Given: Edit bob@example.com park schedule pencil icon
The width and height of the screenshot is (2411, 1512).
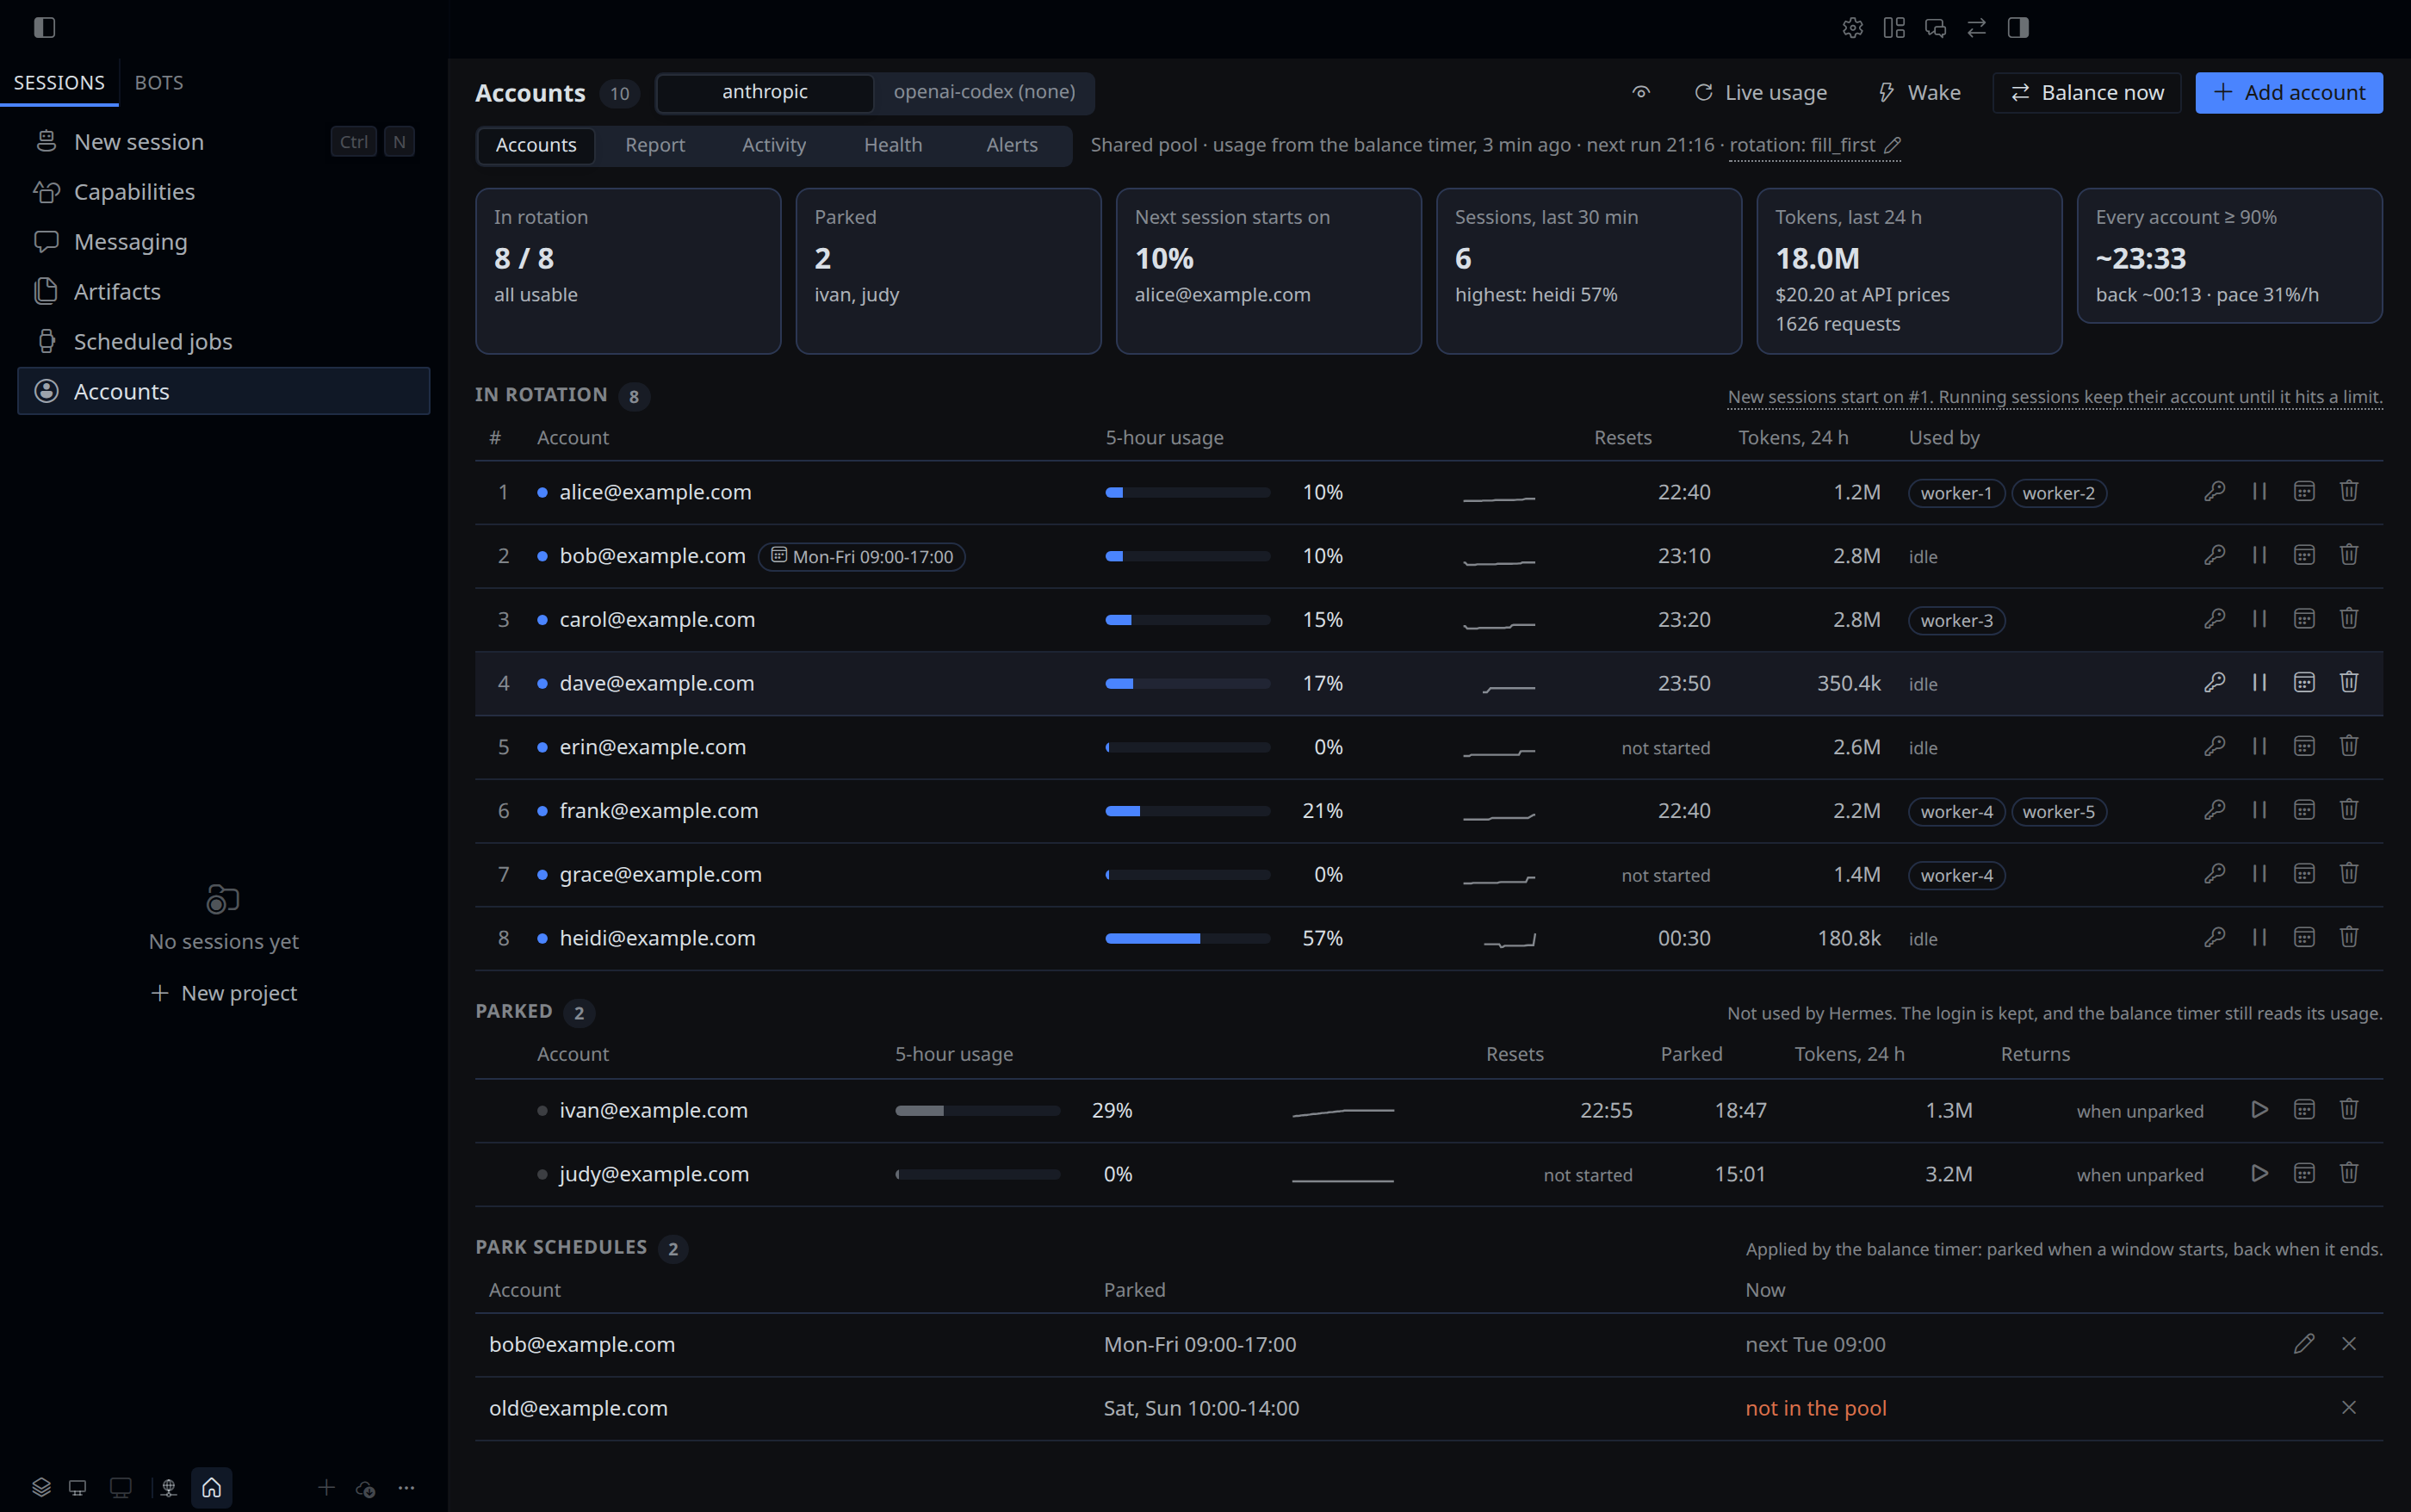Looking at the screenshot, I should pyautogui.click(x=2304, y=1343).
